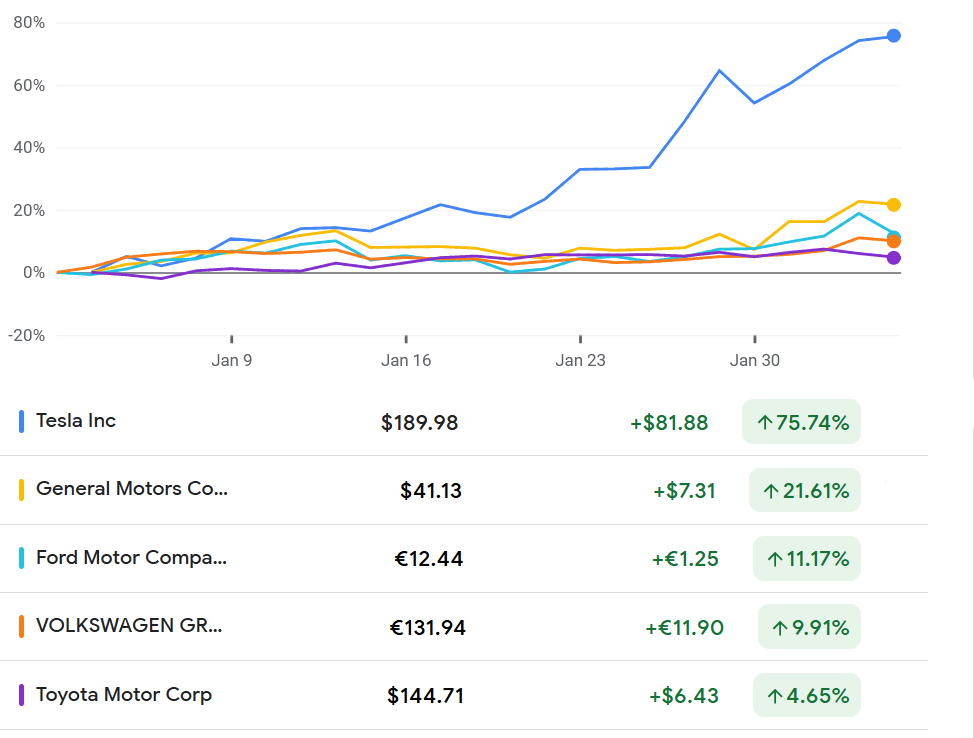Click the +$6.43 change value
This screenshot has width=974, height=738.
(x=684, y=696)
